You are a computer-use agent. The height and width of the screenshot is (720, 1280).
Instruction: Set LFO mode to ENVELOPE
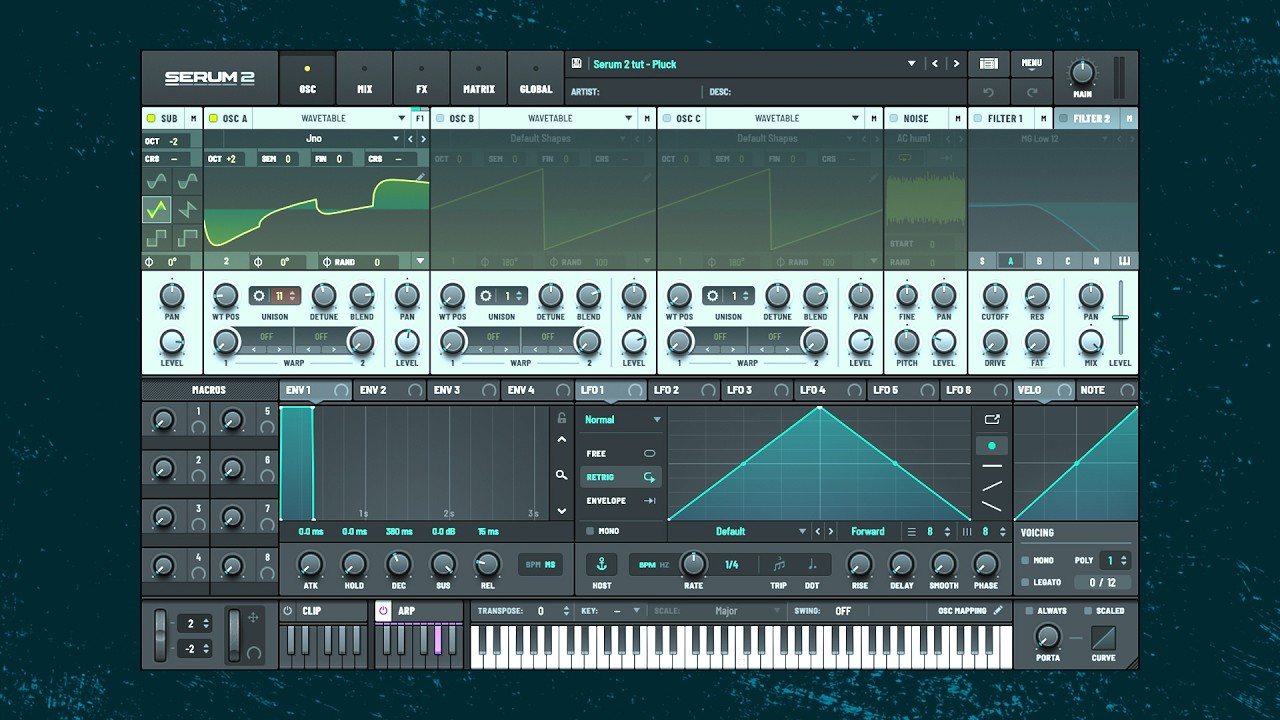click(621, 501)
